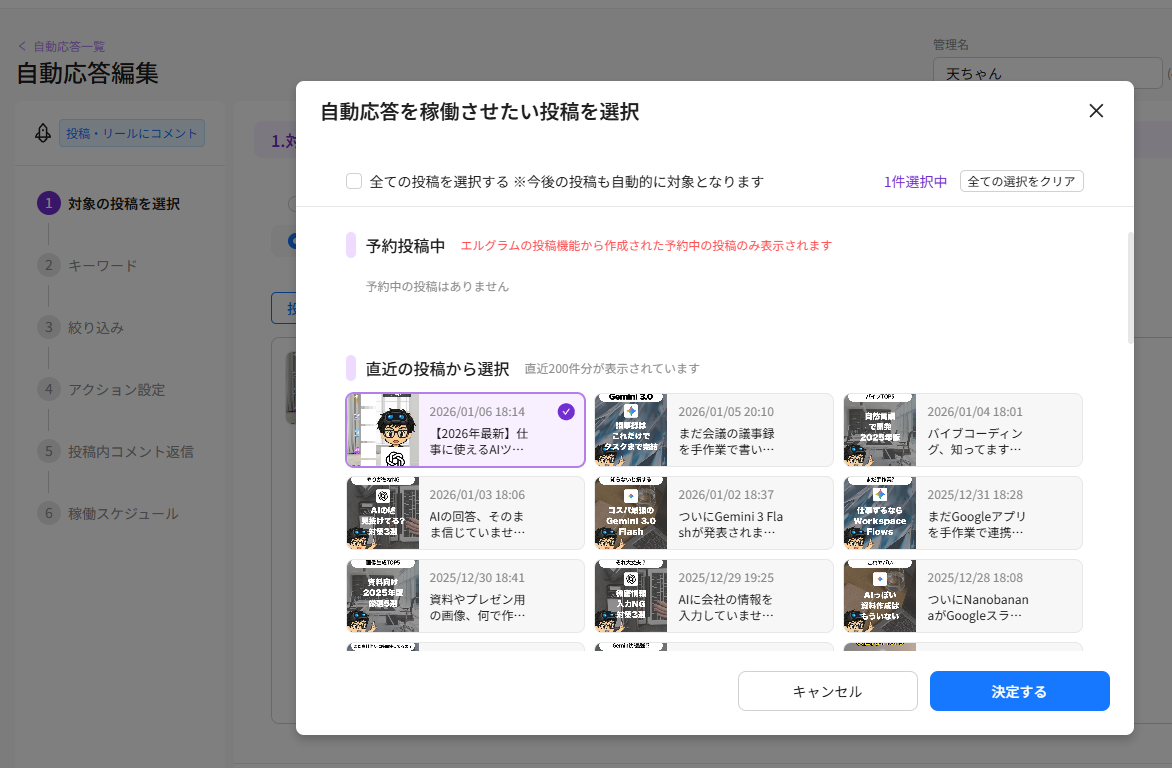The image size is (1172, 768).
Task: Open step 2 キーワード in sidebar
Action: [102, 266]
